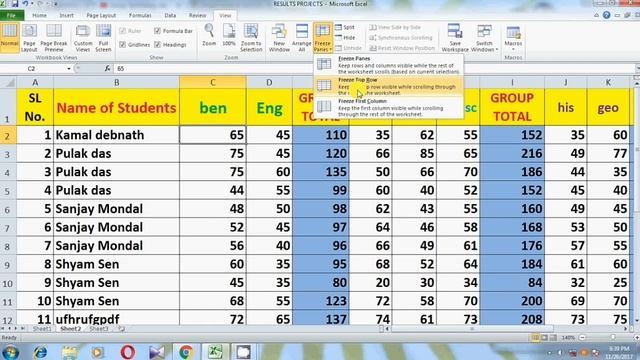Open File Explorer from taskbar
This screenshot has width=640, height=360.
(69, 352)
